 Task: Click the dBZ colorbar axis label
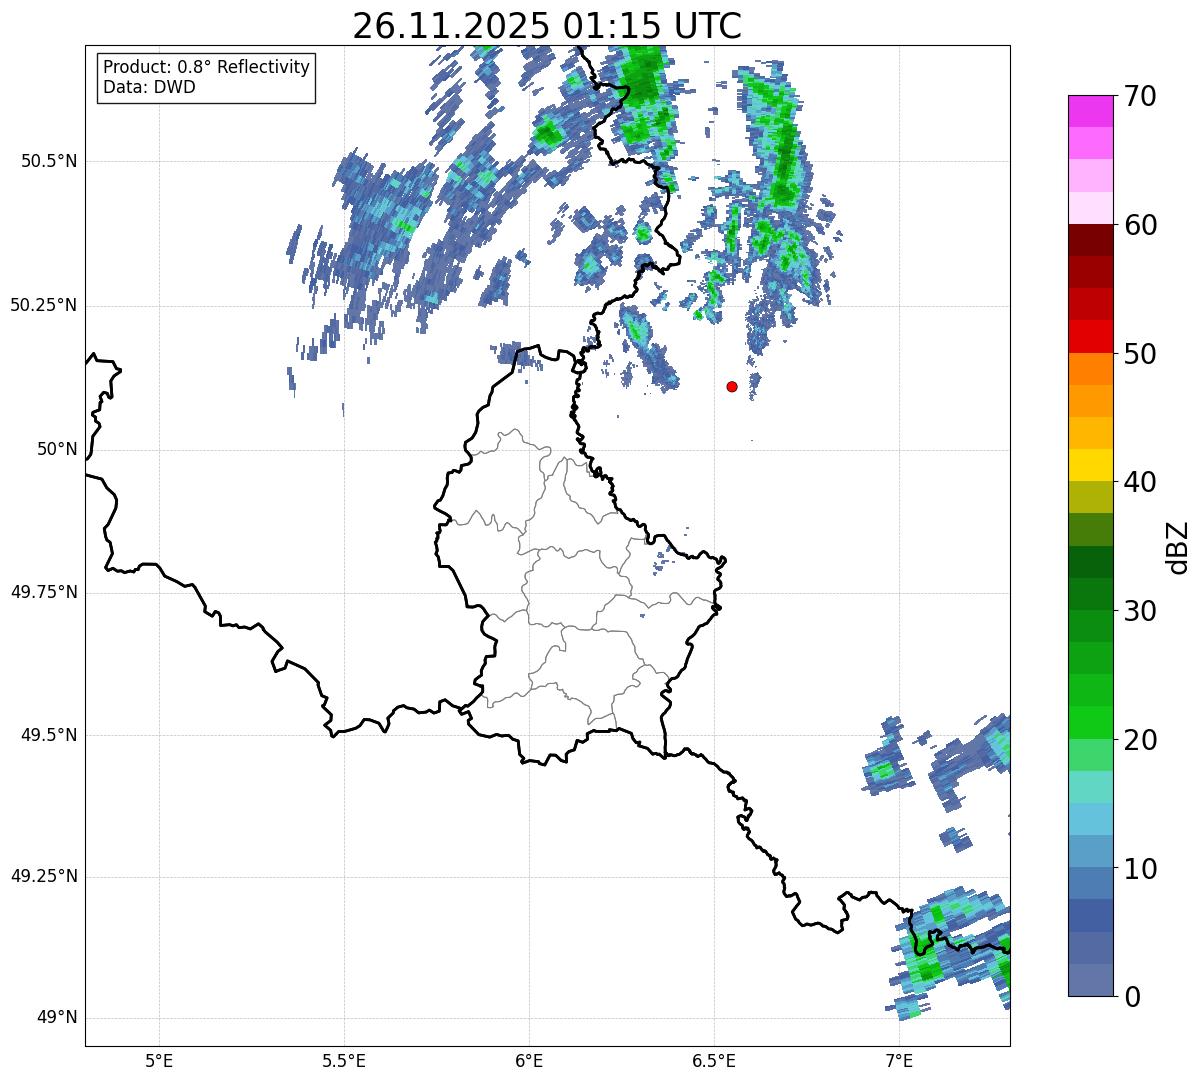coord(1178,547)
